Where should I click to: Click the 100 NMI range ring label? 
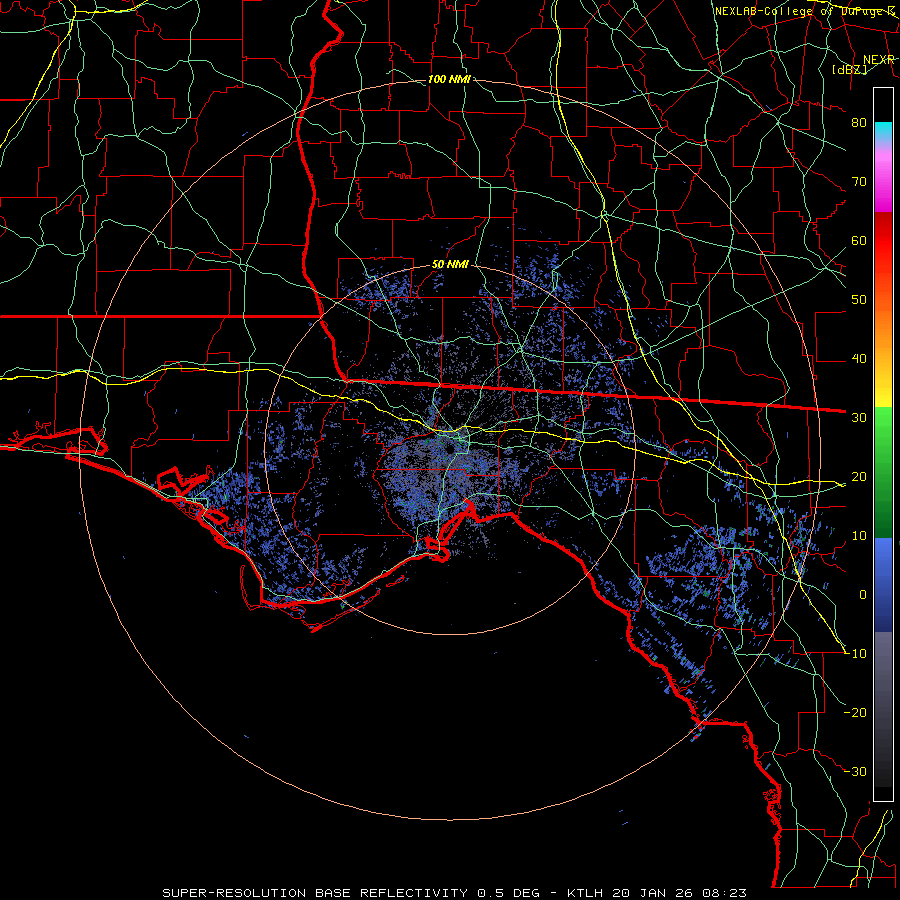[x=449, y=79]
